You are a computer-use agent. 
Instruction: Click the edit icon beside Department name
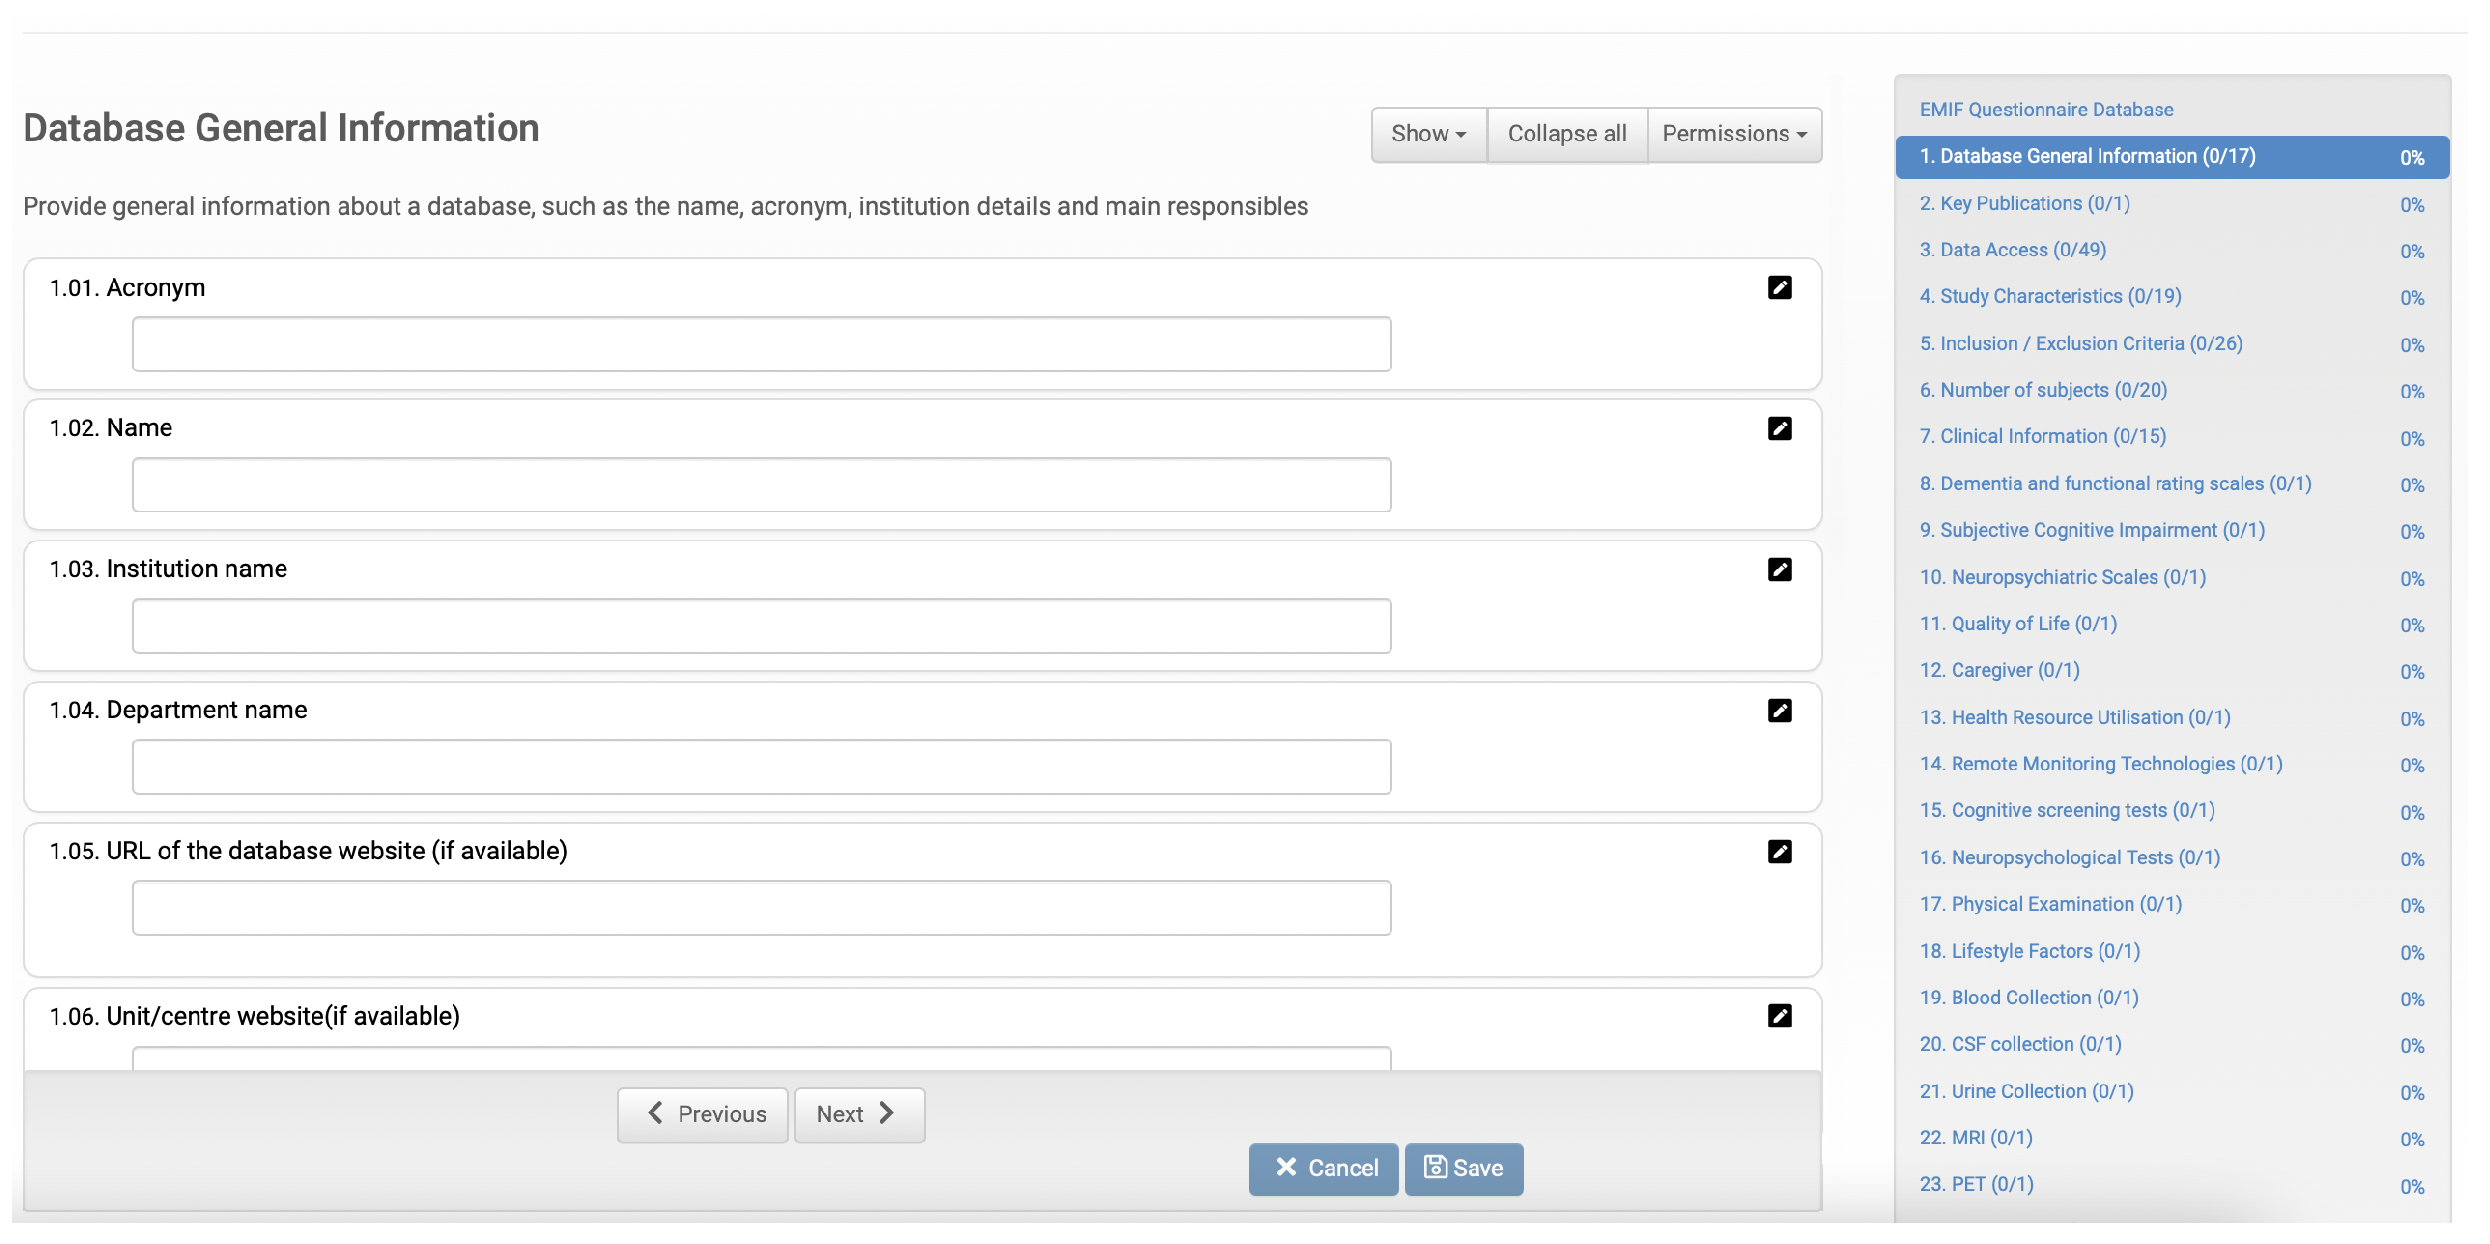(x=1779, y=711)
